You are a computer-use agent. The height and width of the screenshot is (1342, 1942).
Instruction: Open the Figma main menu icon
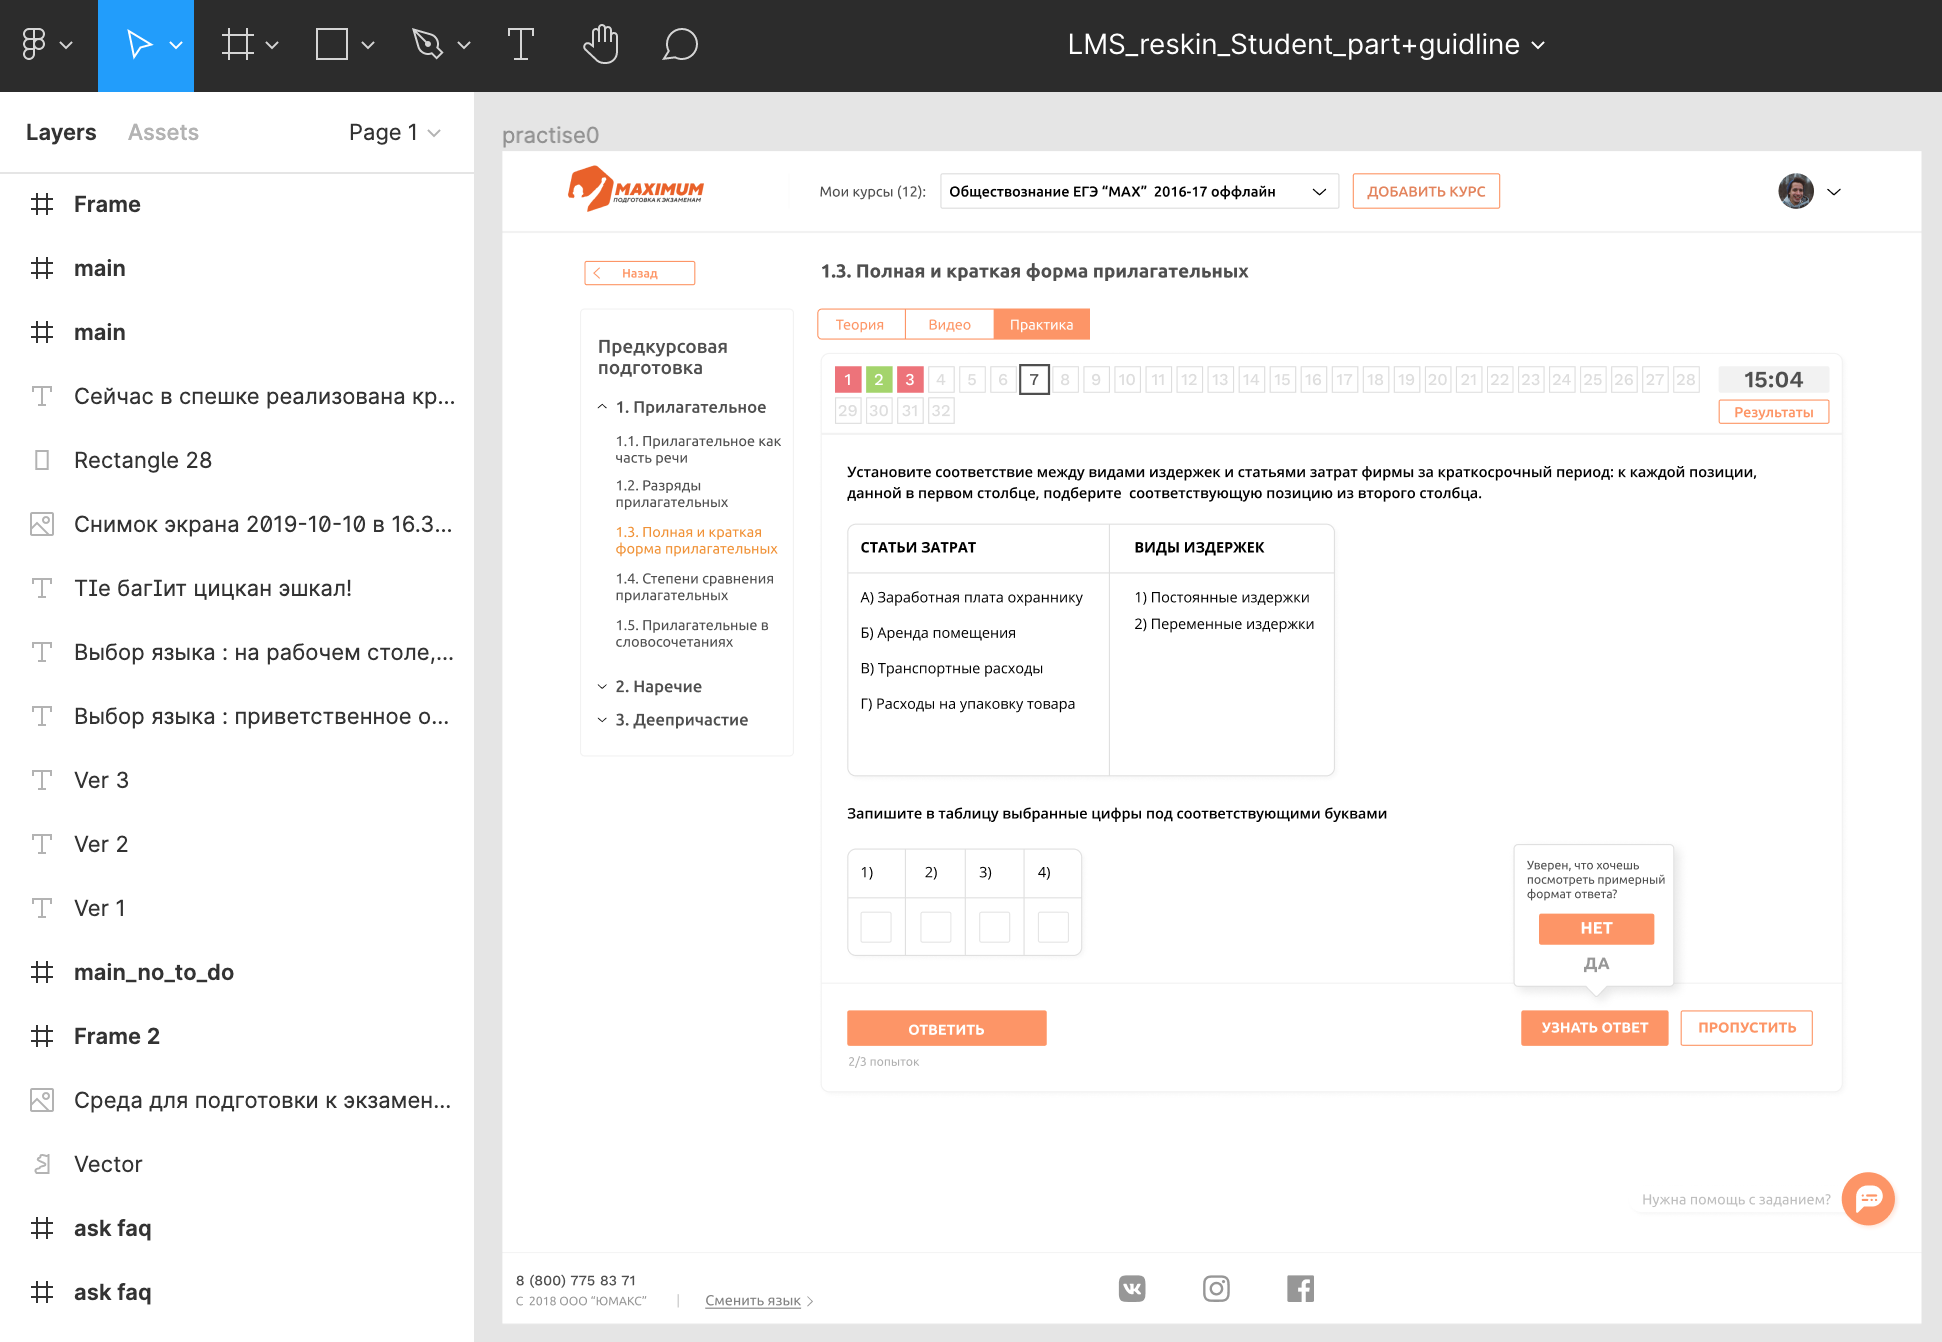(x=35, y=45)
